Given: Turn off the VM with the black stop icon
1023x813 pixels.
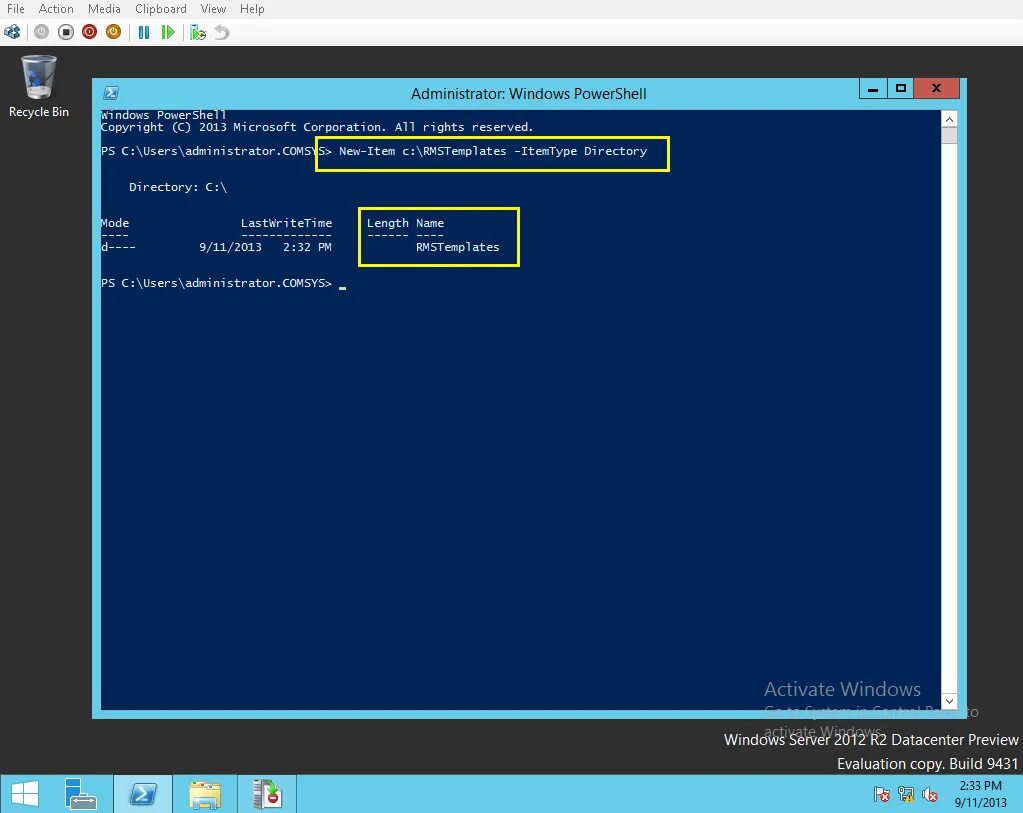Looking at the screenshot, I should coord(65,32).
